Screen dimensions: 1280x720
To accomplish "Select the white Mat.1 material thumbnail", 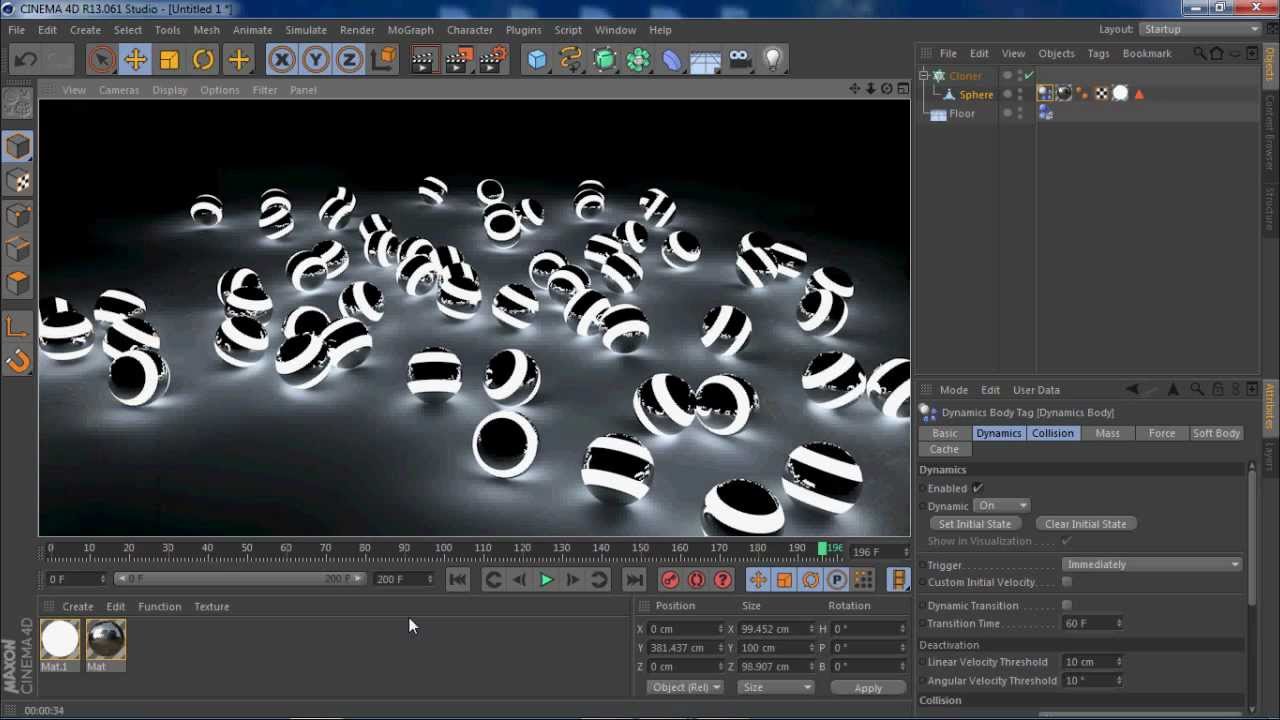I will click(59, 640).
